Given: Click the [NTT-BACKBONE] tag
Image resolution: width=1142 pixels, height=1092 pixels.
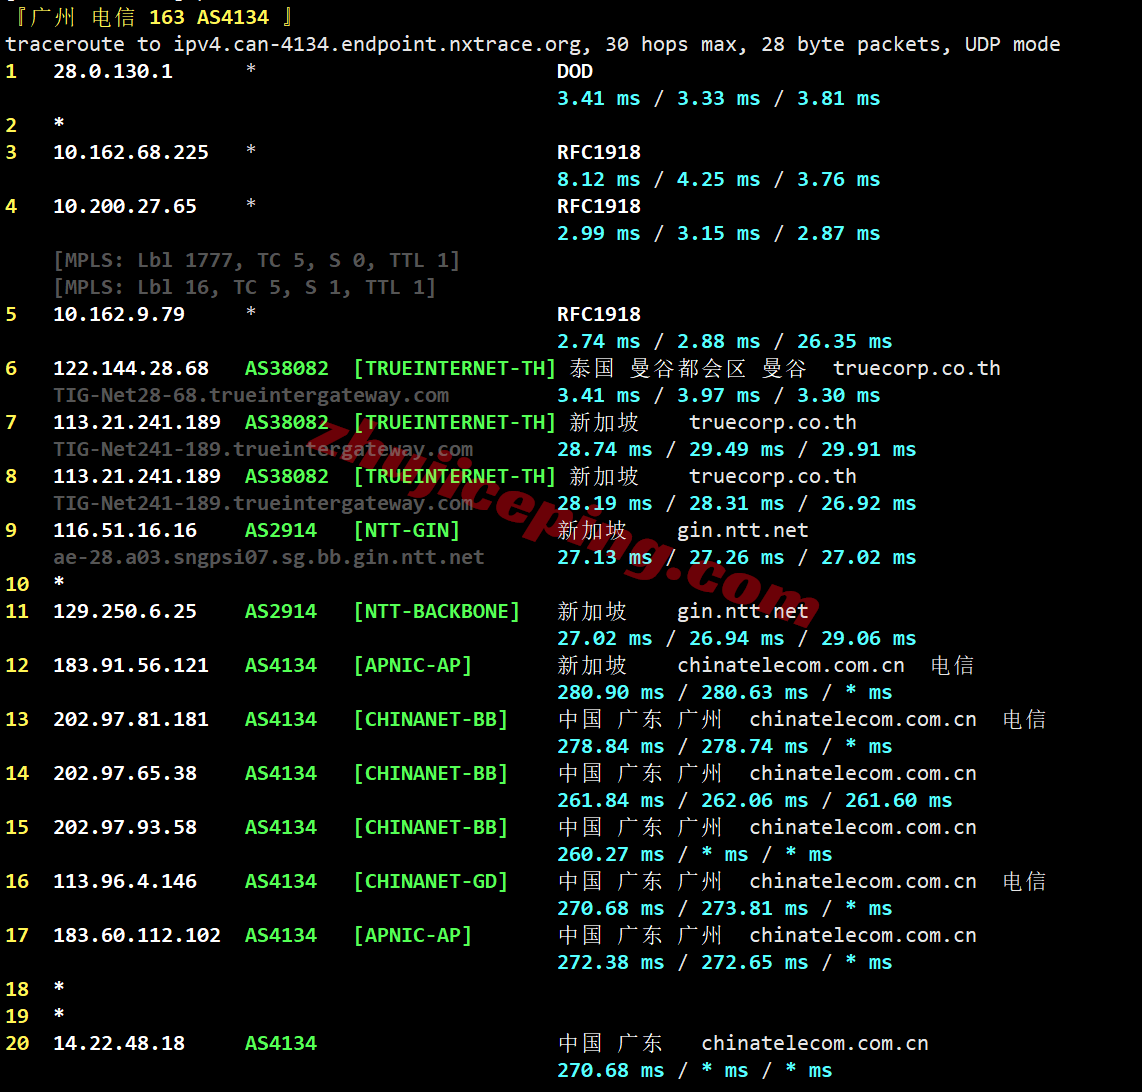Looking at the screenshot, I should click(436, 611).
